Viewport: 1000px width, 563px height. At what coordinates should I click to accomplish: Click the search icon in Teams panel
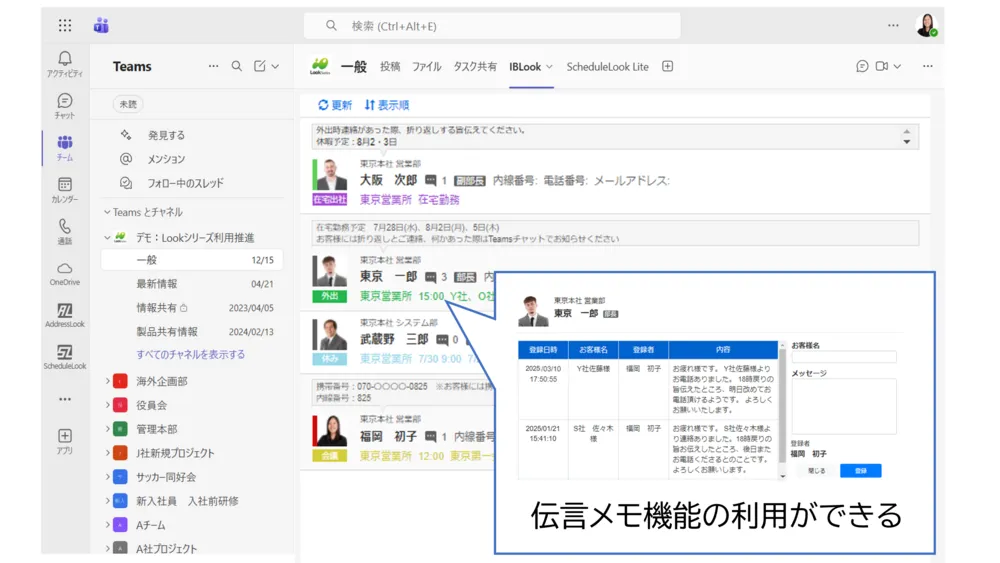tap(237, 66)
